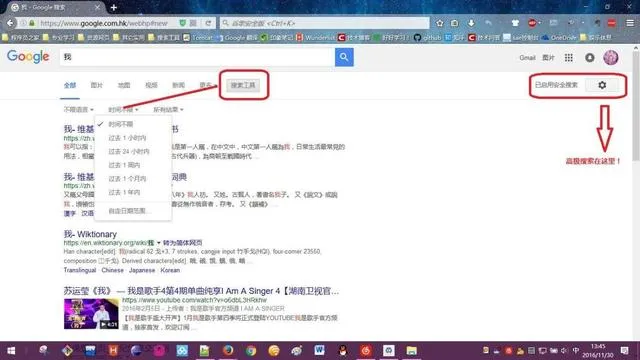Screen dimensions: 640x360
Task: Click the Google logo
Action: [x=28, y=57]
